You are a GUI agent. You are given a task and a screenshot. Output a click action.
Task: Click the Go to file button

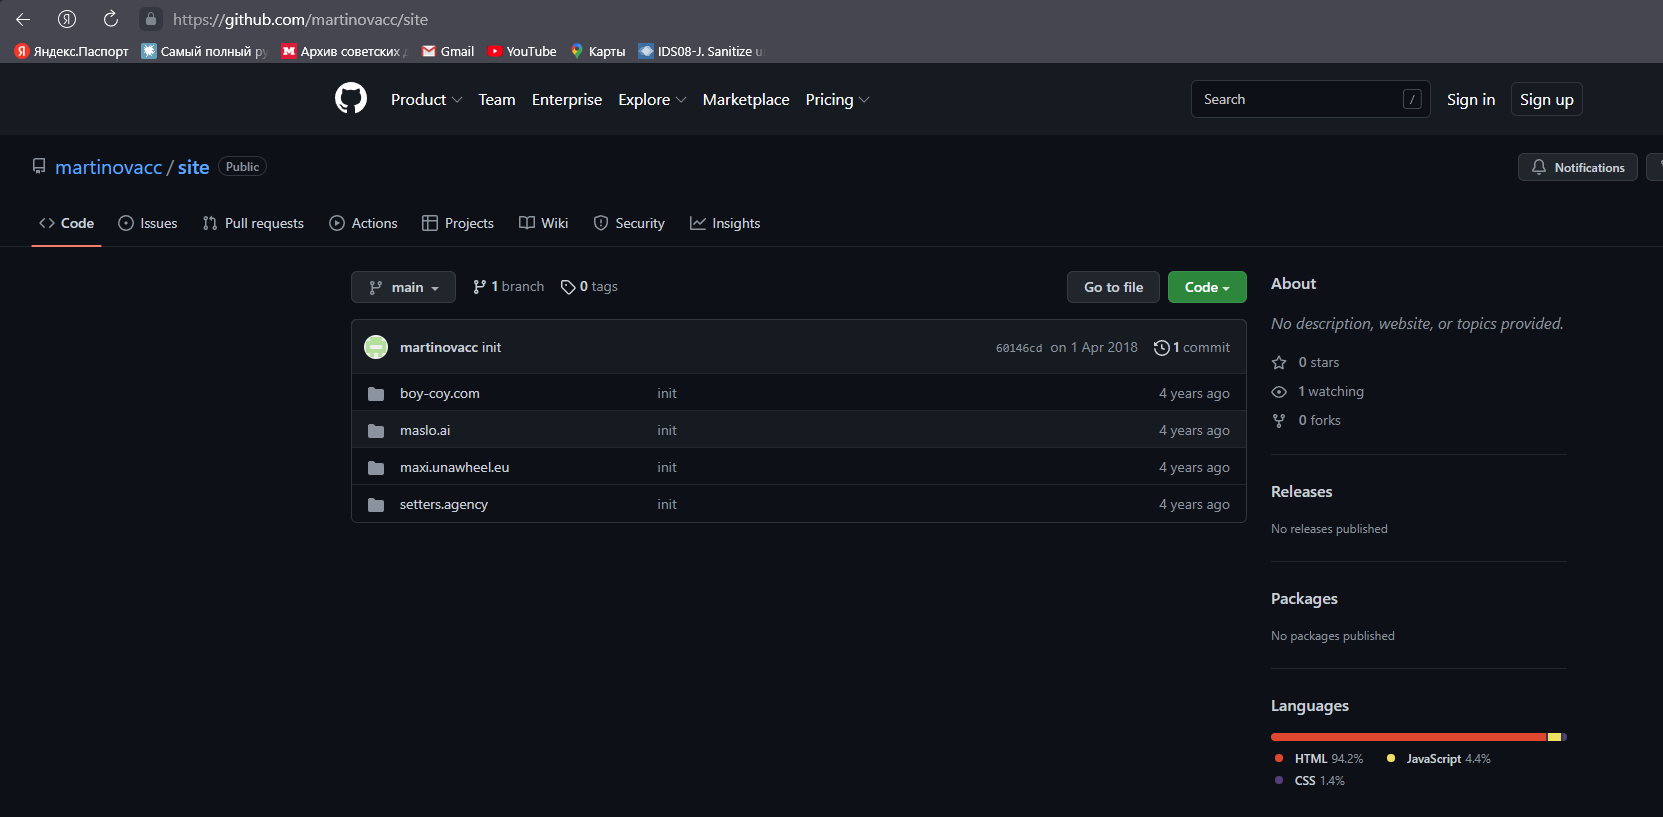coord(1113,287)
